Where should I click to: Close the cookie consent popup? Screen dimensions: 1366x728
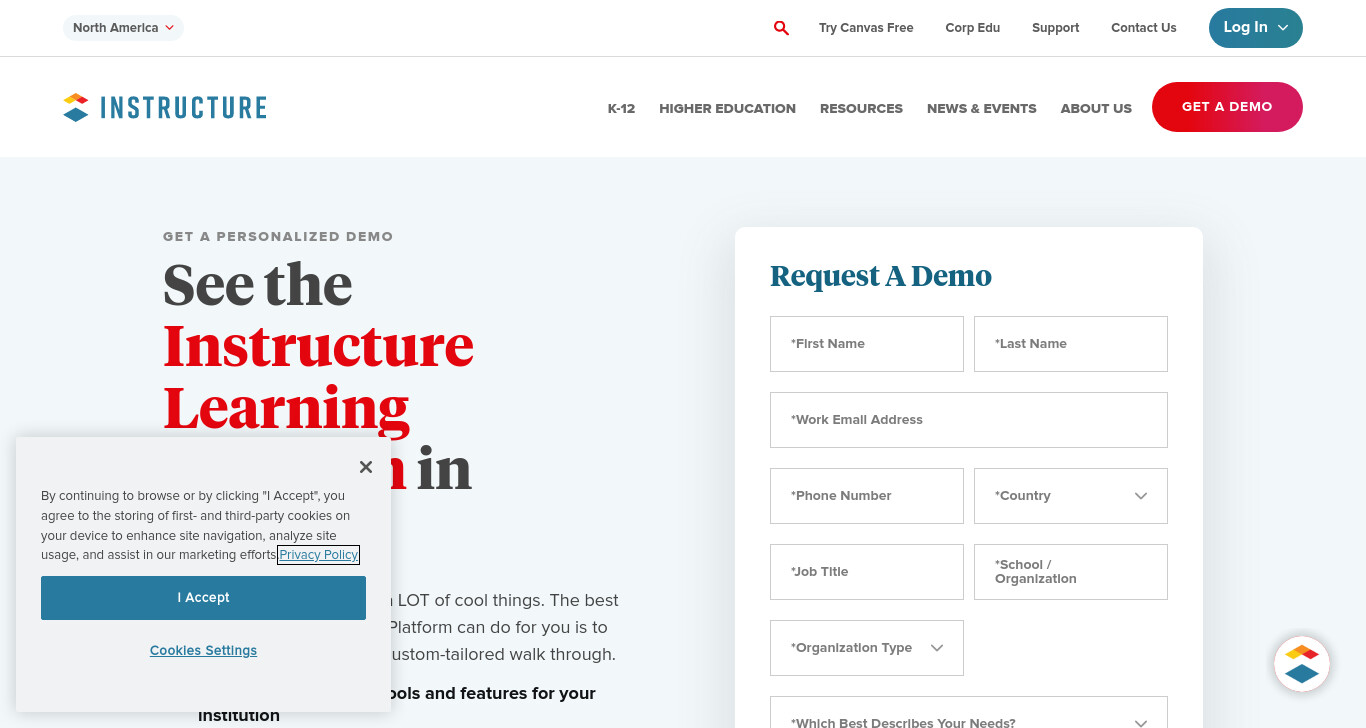[366, 467]
